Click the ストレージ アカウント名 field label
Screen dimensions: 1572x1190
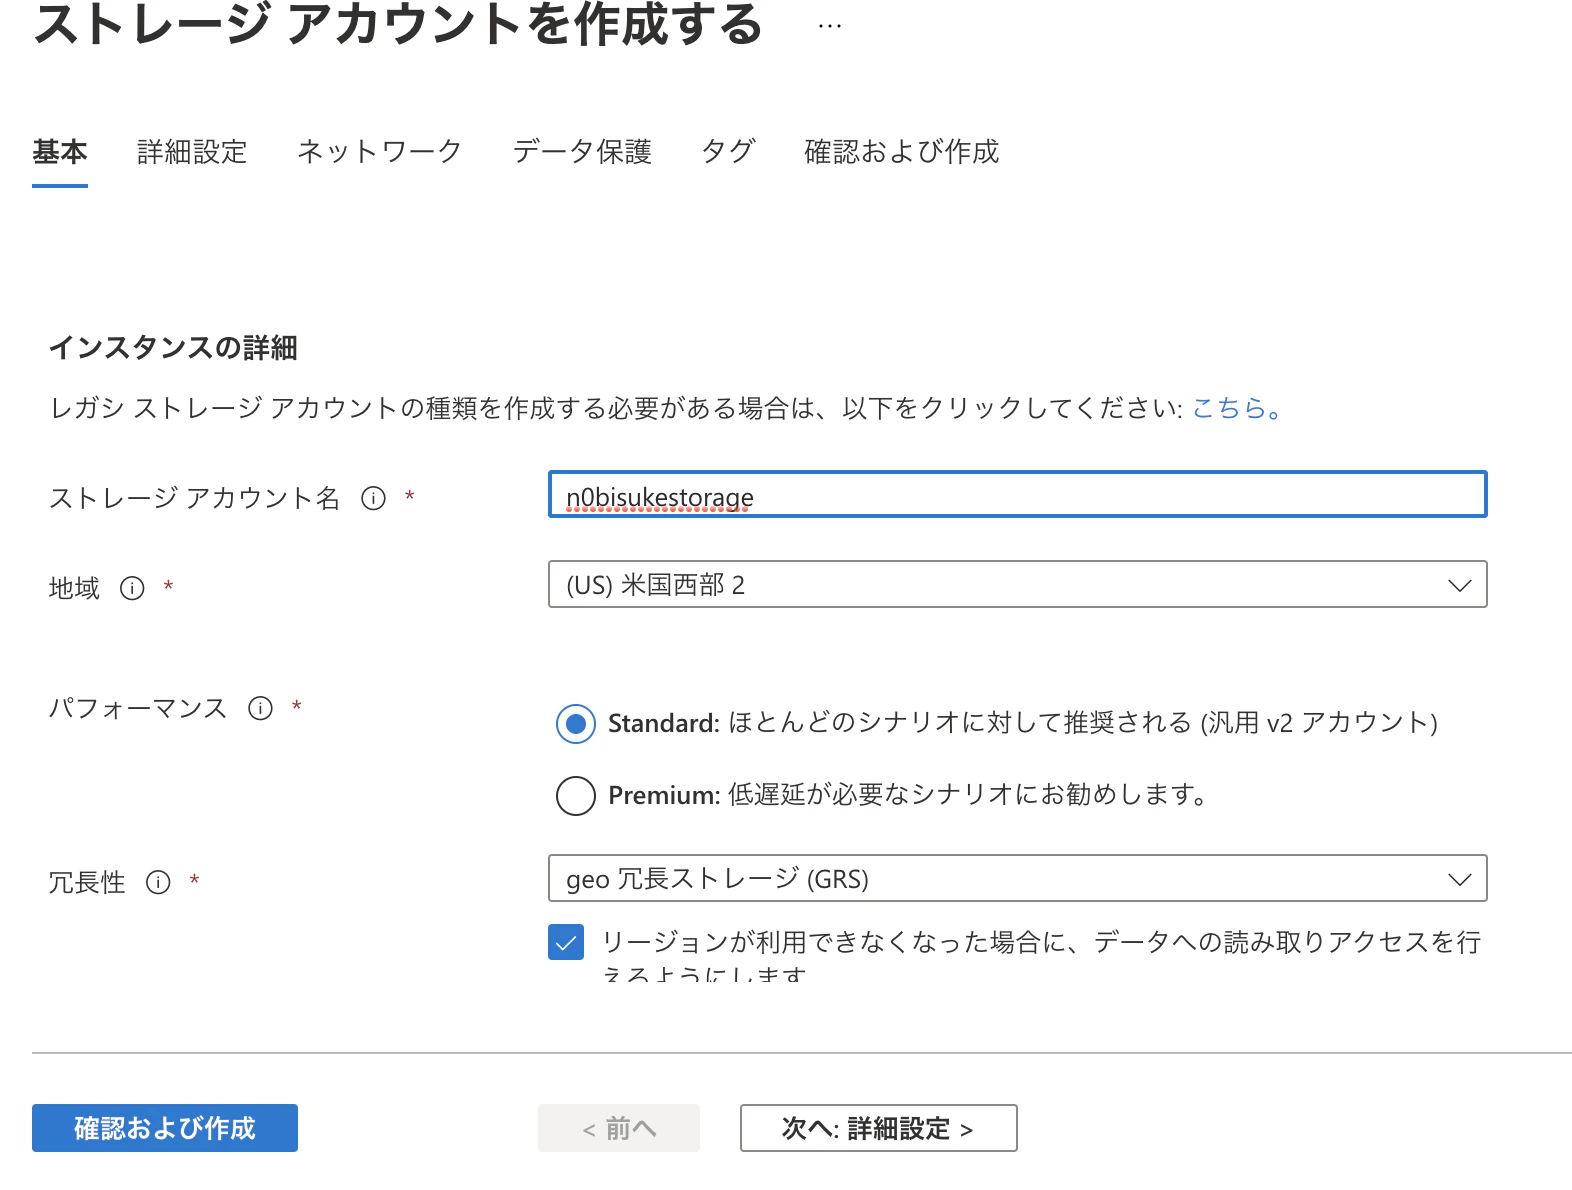click(x=195, y=498)
